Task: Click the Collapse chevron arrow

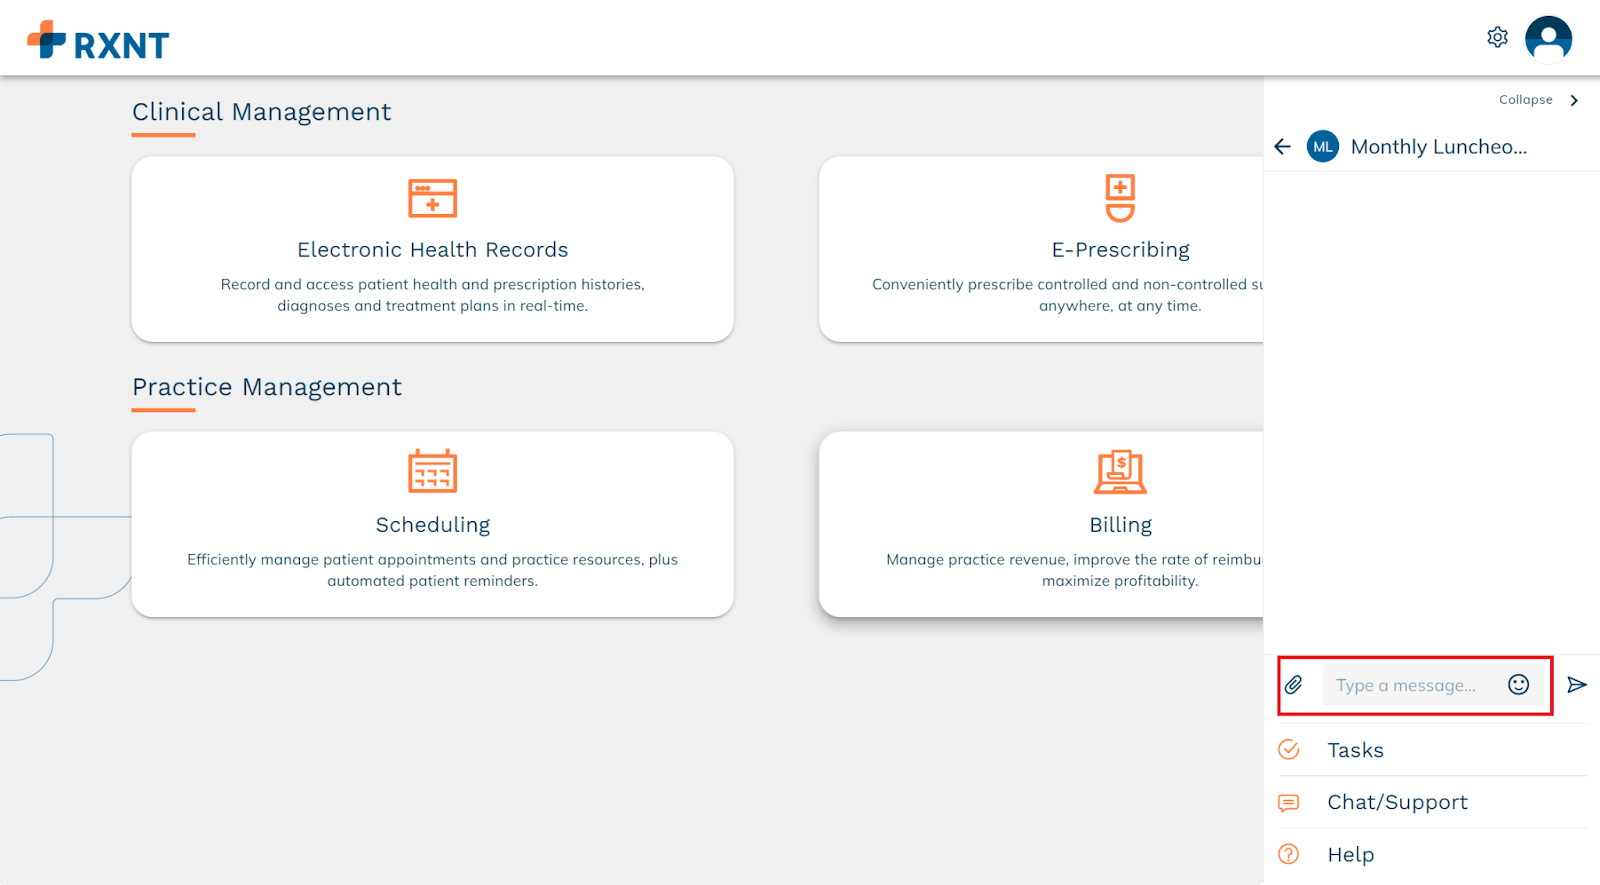Action: tap(1574, 100)
